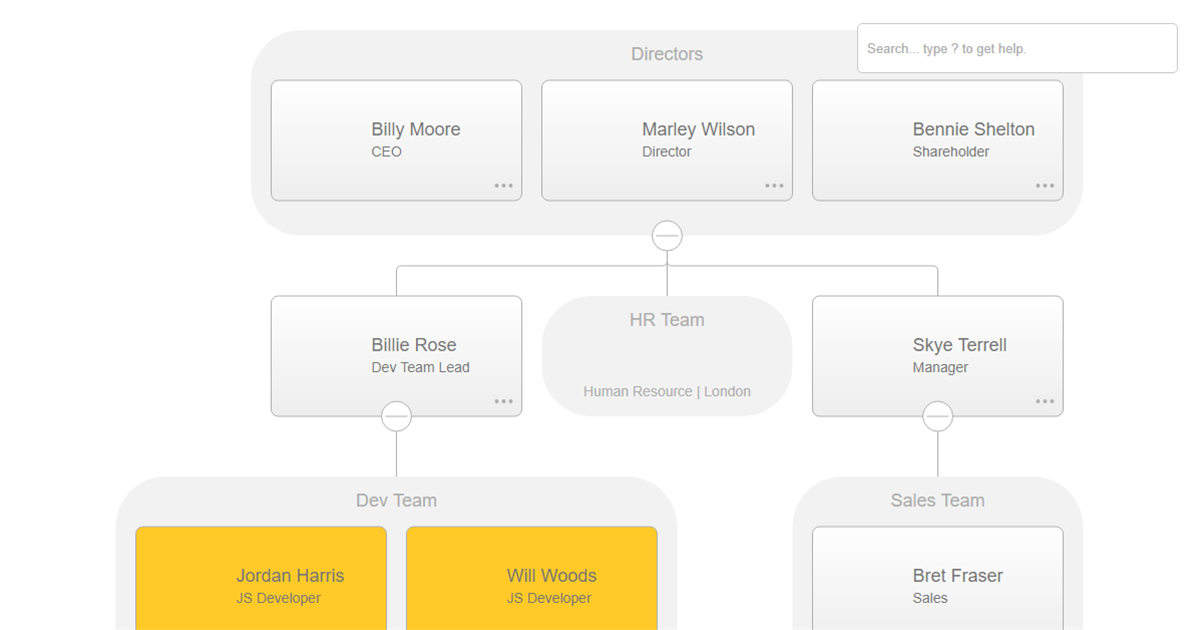Click the Sales Team group title

pos(937,501)
